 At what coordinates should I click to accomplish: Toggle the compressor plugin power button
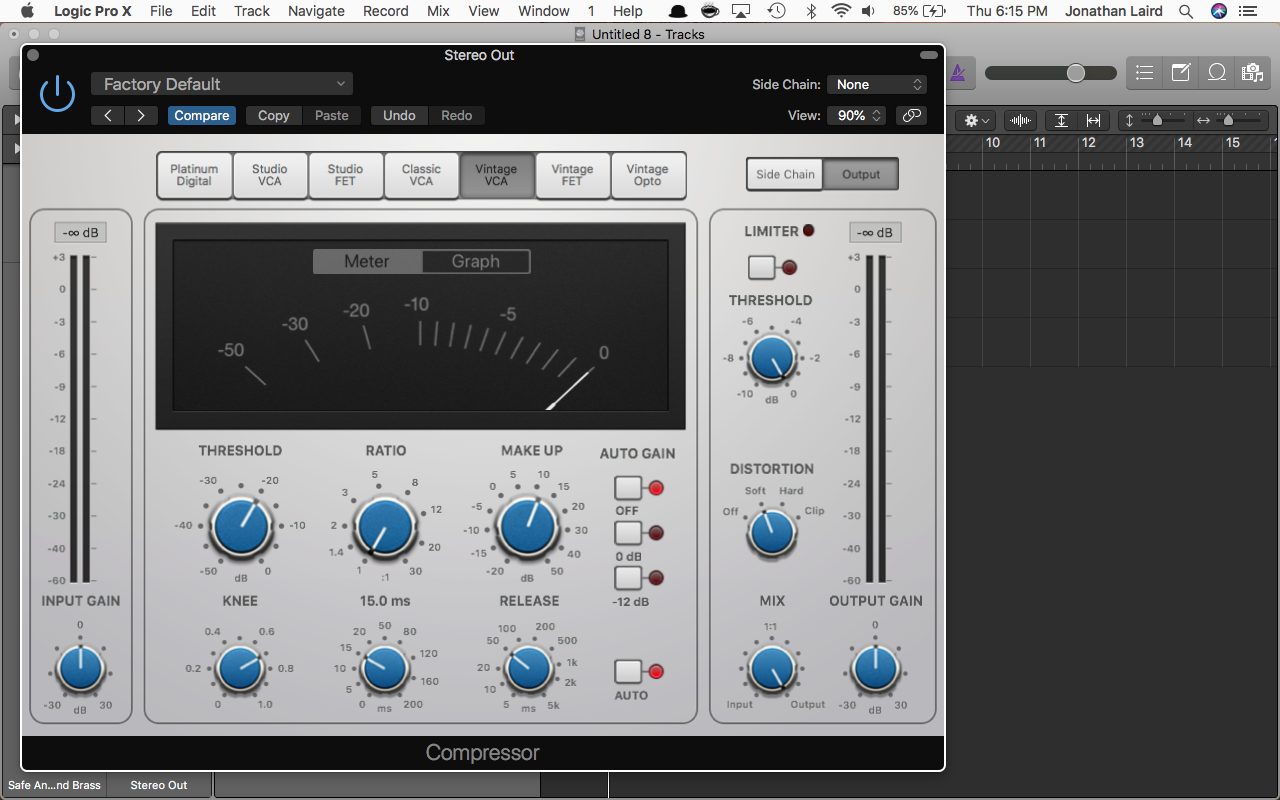57,94
